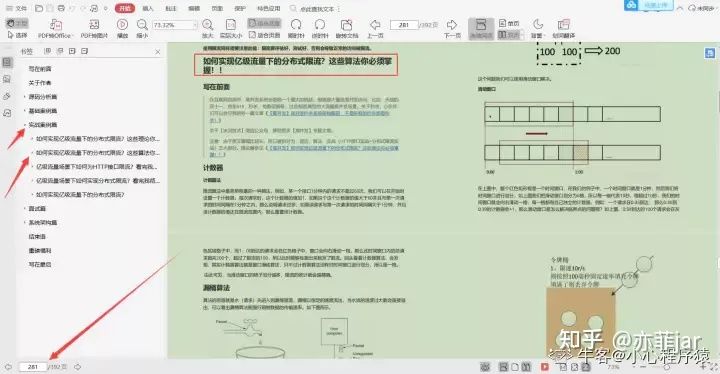Screen dimensions: 720x374
Task: Expand the 基础案例篇 bookmark node
Action: 24,111
